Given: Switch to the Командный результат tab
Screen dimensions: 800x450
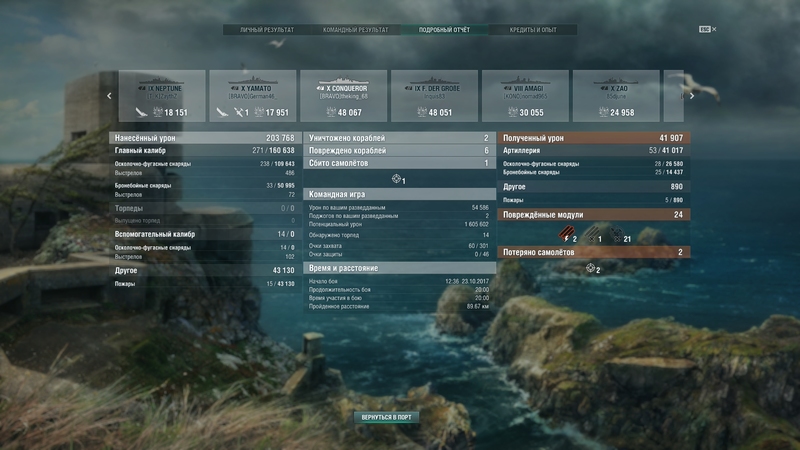Looking at the screenshot, I should [x=356, y=30].
